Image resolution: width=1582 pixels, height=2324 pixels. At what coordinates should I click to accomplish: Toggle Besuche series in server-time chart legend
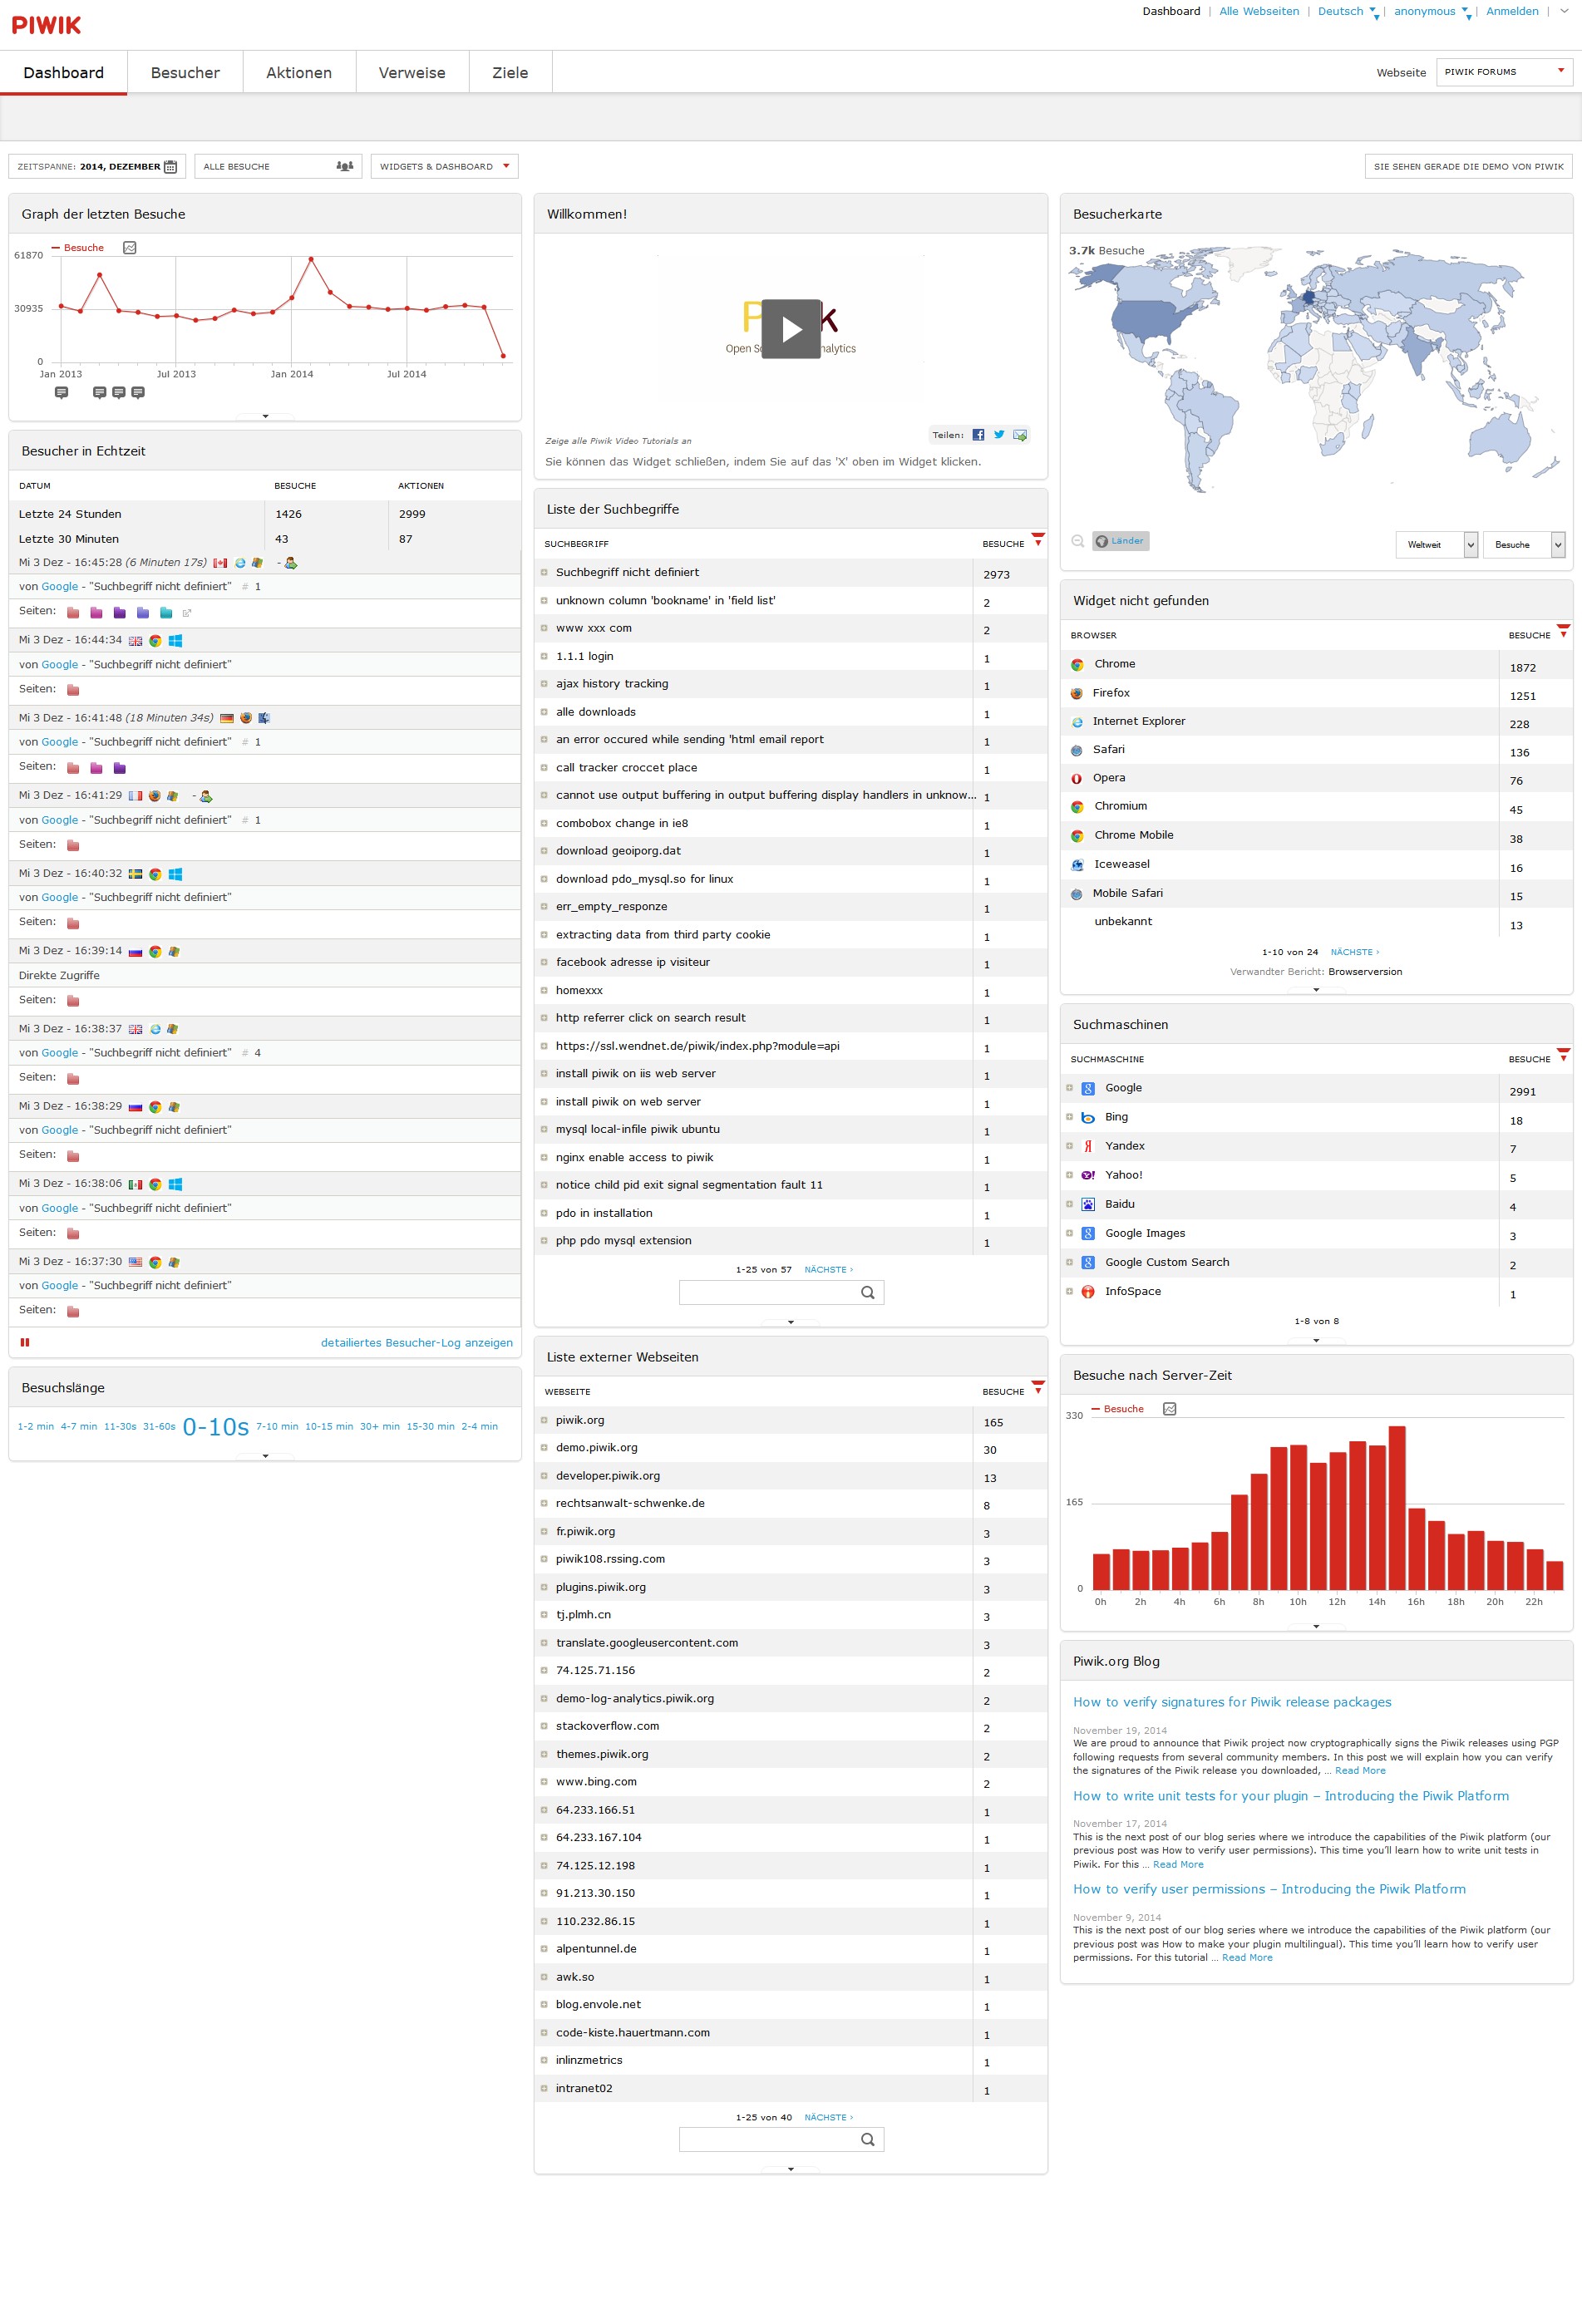(x=1119, y=1409)
